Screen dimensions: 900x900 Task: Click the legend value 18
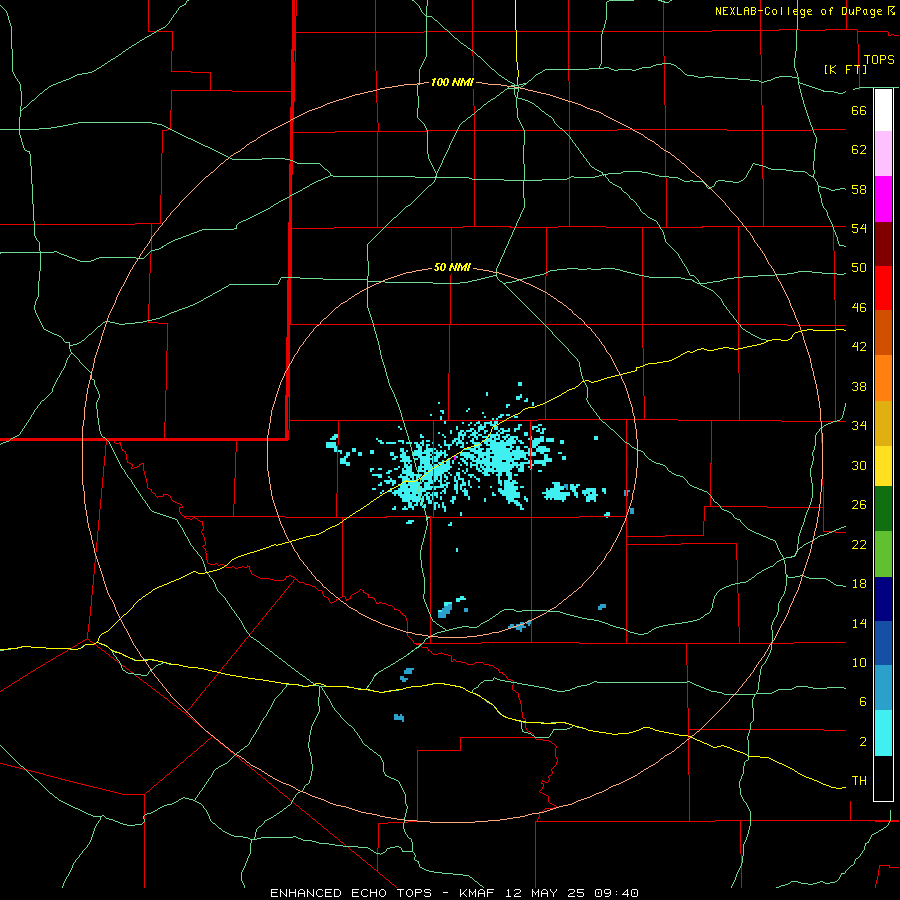[x=859, y=584]
